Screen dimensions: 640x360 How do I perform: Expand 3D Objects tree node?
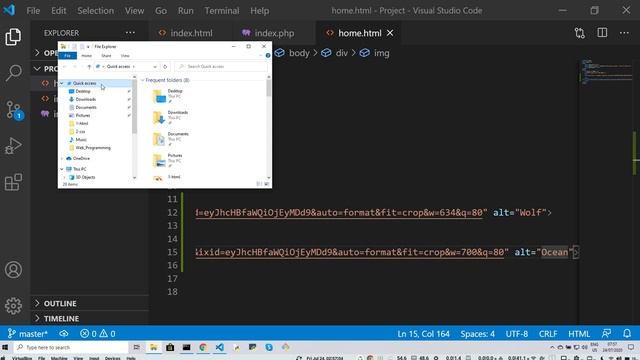pos(64,177)
